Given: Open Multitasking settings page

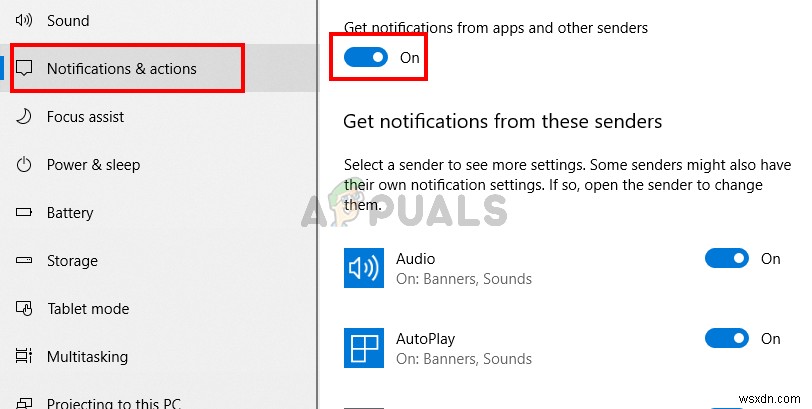Looking at the screenshot, I should click(x=87, y=357).
